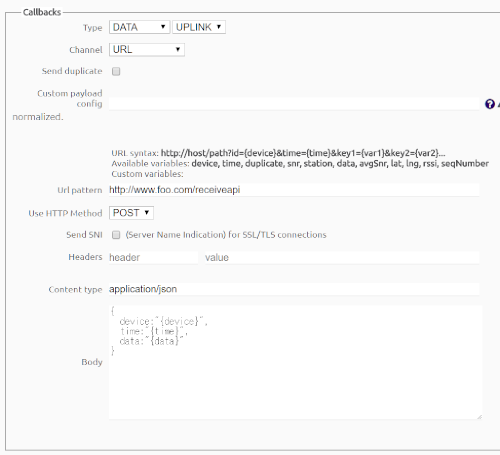This screenshot has height=455, width=500.
Task: Click the 'Send duplicate' label
Action: tap(72, 71)
